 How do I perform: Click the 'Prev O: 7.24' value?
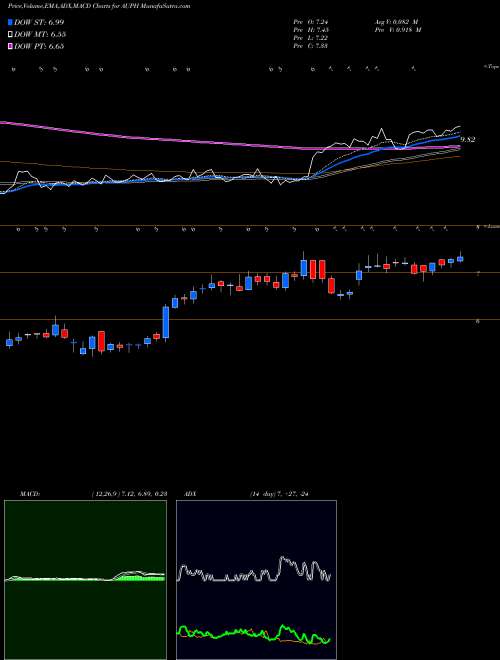(x=311, y=22)
